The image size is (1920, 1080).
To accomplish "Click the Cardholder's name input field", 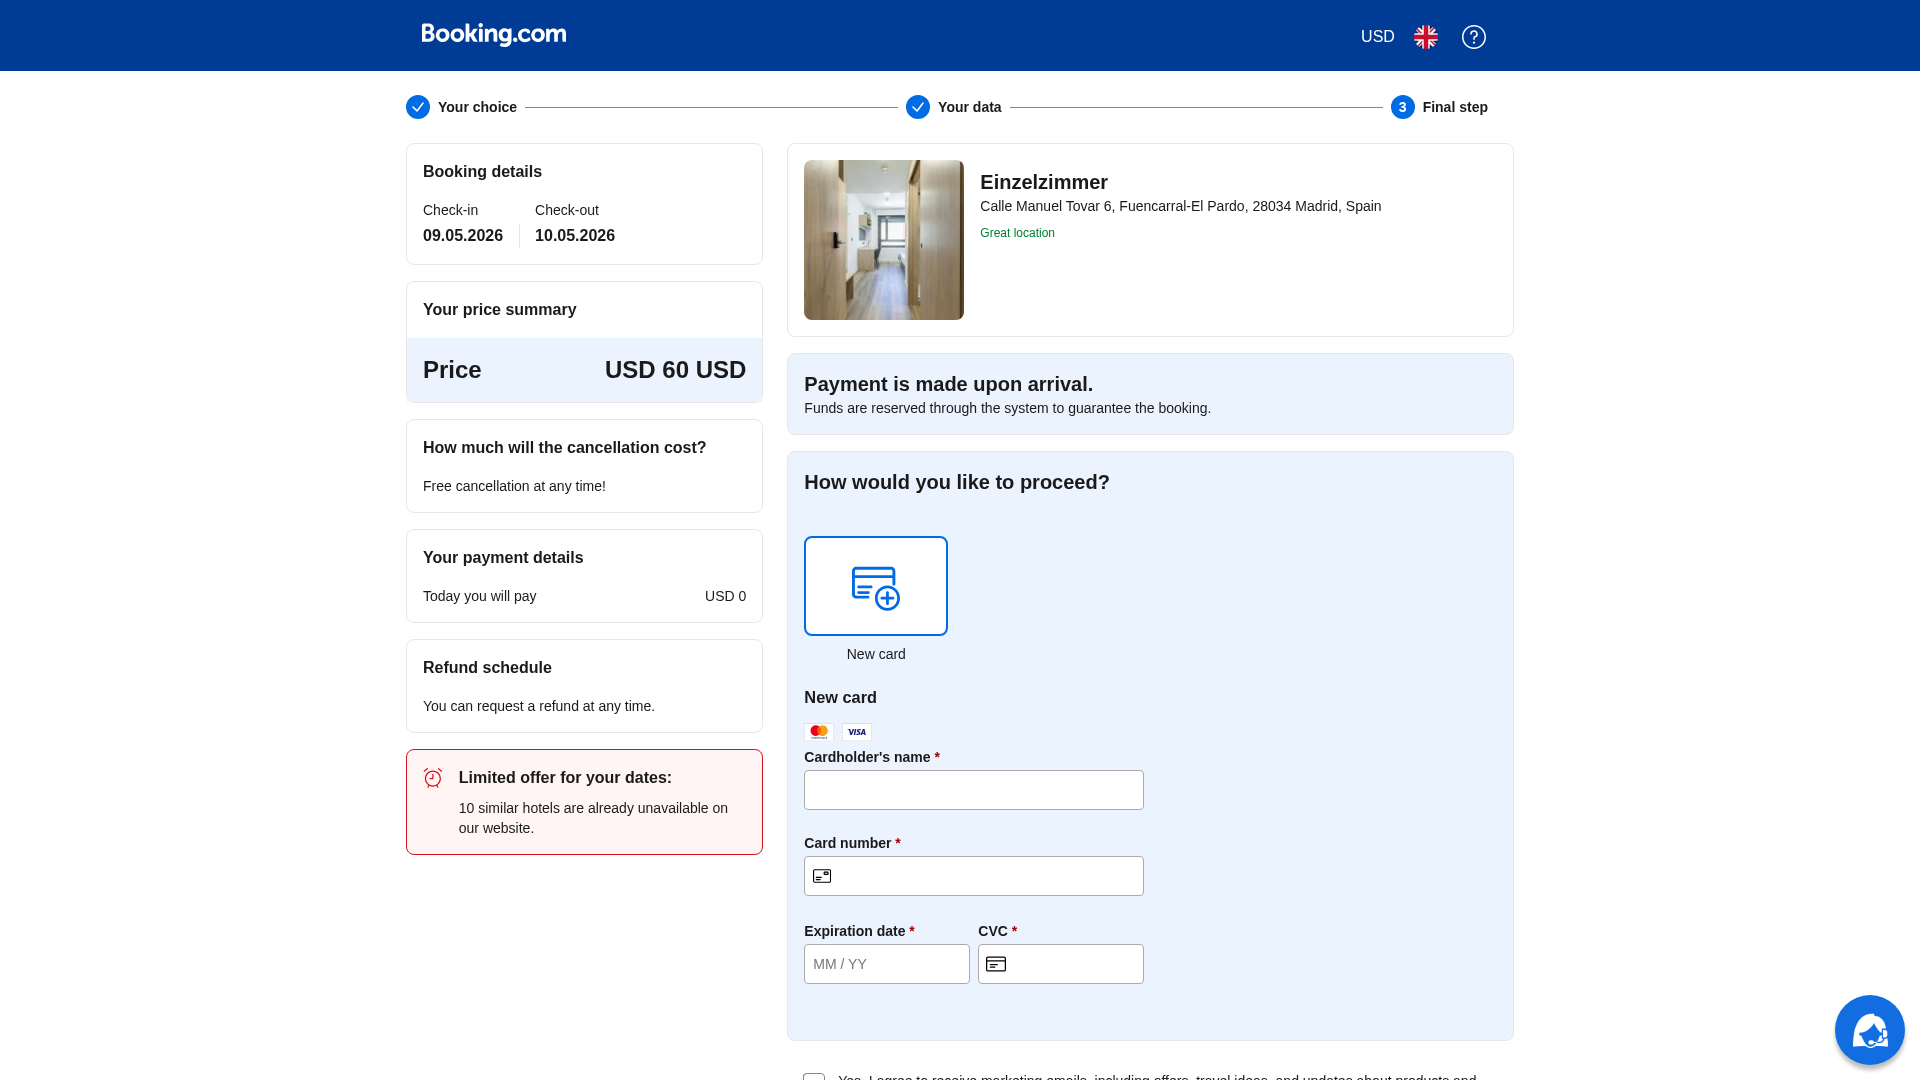I will tap(973, 789).
